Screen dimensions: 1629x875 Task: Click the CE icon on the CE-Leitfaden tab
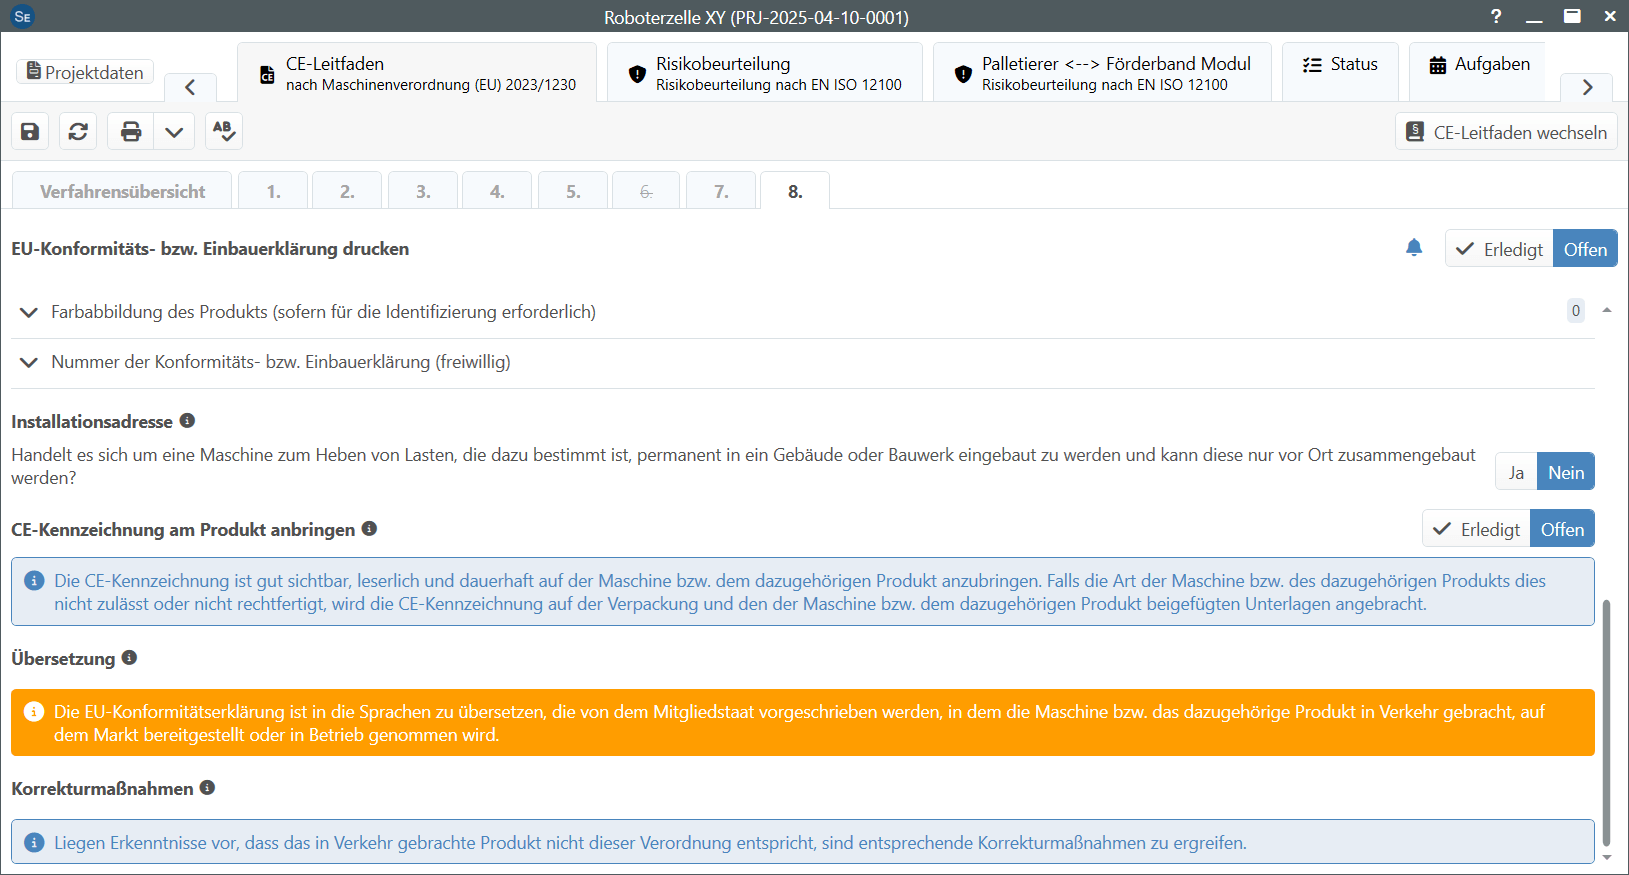[267, 75]
